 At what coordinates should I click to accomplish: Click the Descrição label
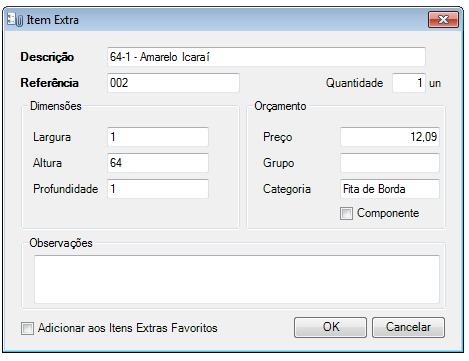pyautogui.click(x=47, y=57)
